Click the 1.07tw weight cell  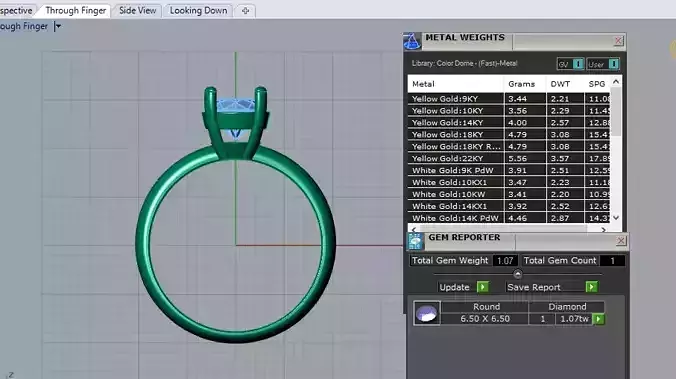[x=573, y=319]
